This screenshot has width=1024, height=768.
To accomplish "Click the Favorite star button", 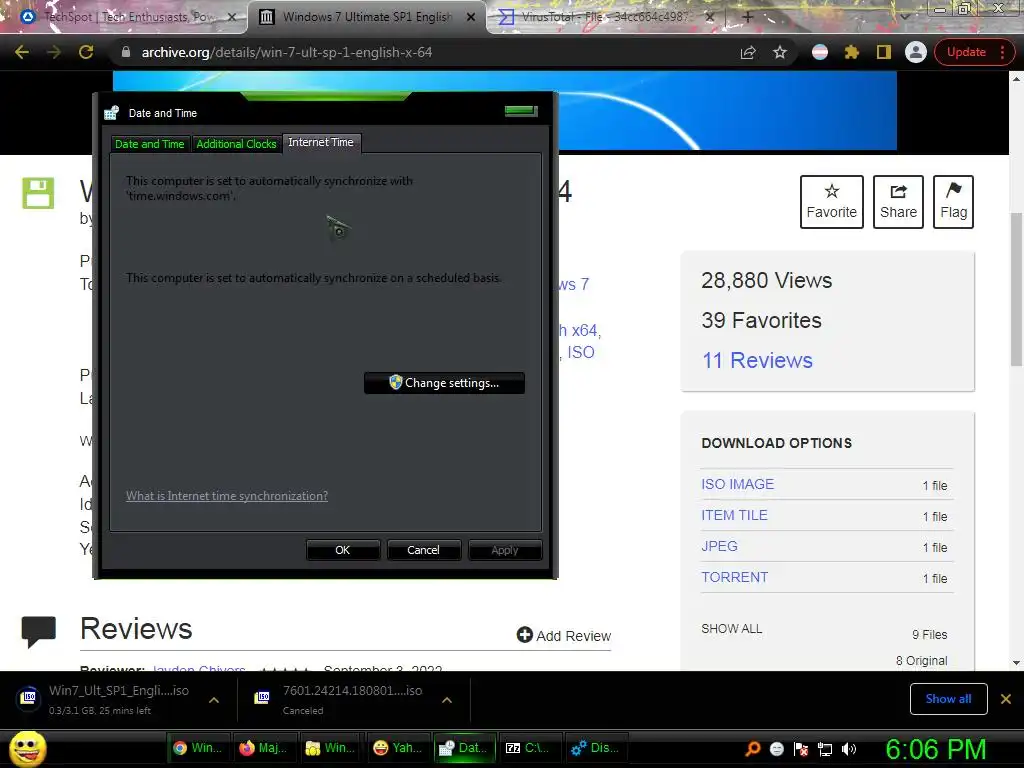I will tap(831, 202).
